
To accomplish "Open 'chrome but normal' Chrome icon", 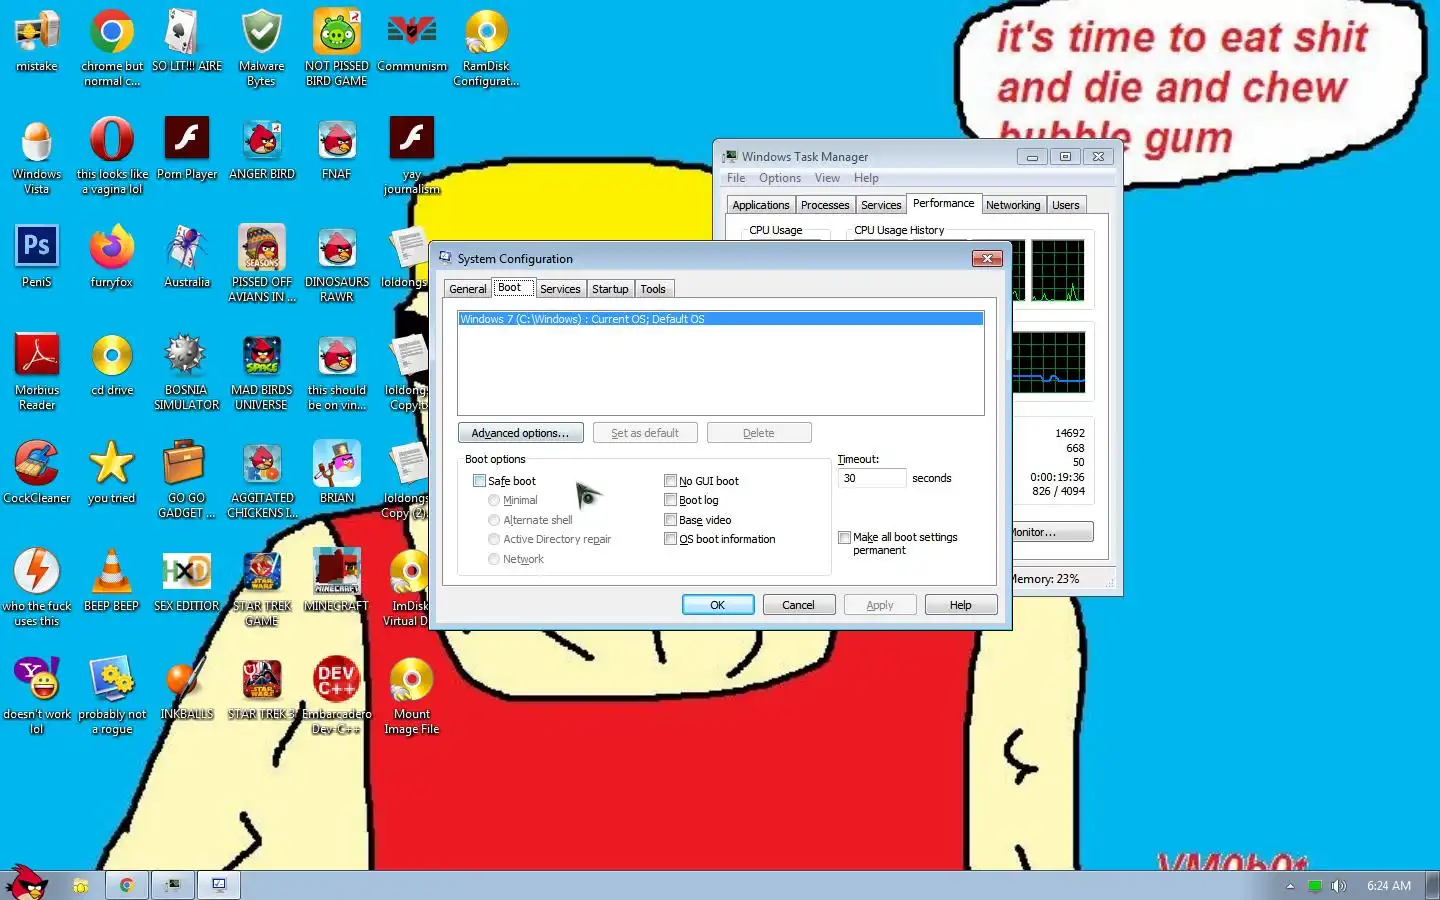I will coord(112,48).
